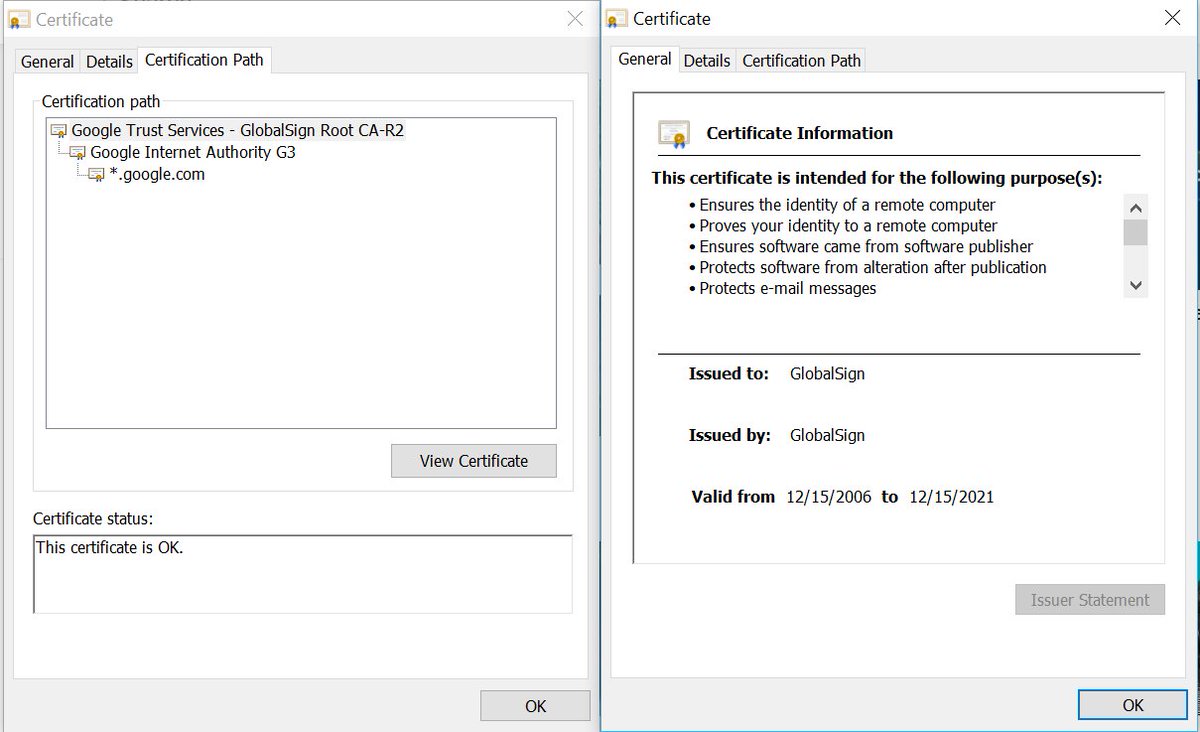Confirm with OK in right Certificate window
1200x732 pixels.
tap(1133, 705)
